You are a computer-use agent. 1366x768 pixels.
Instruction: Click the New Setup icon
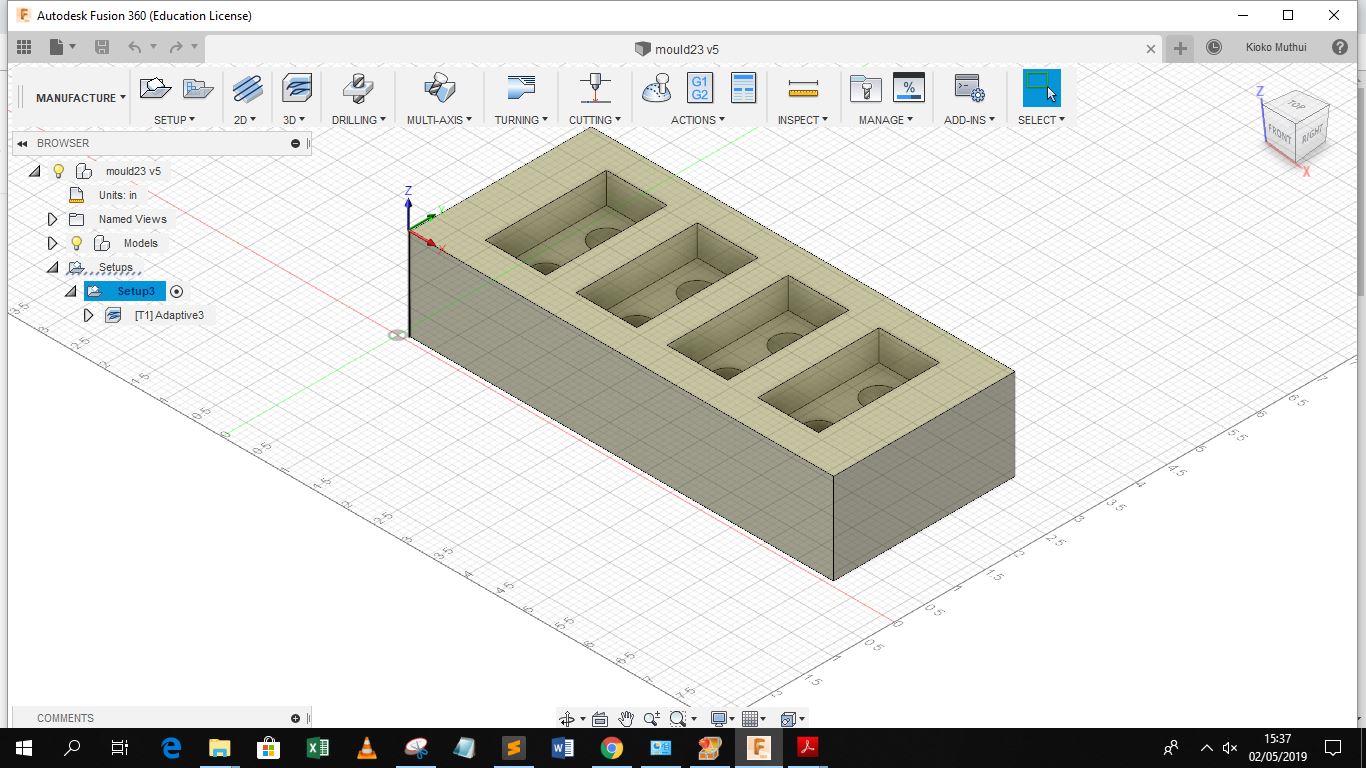pyautogui.click(x=155, y=88)
